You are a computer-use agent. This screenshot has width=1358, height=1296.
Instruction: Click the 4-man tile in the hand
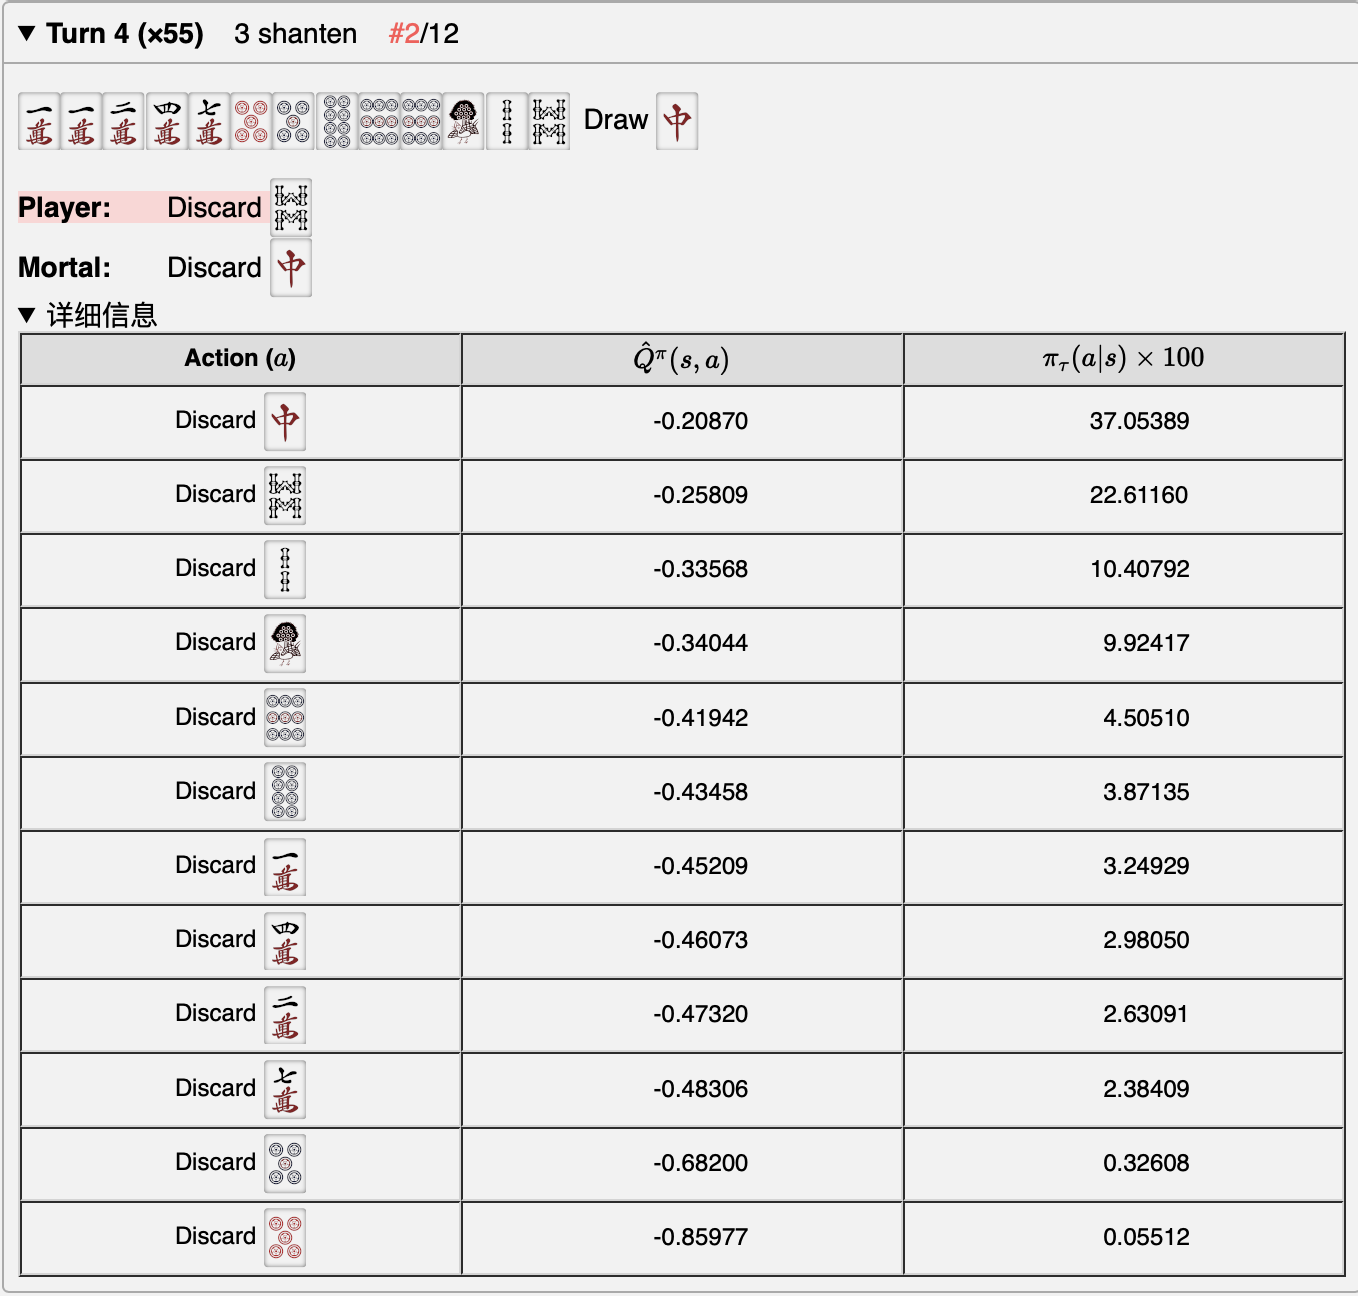pyautogui.click(x=166, y=122)
